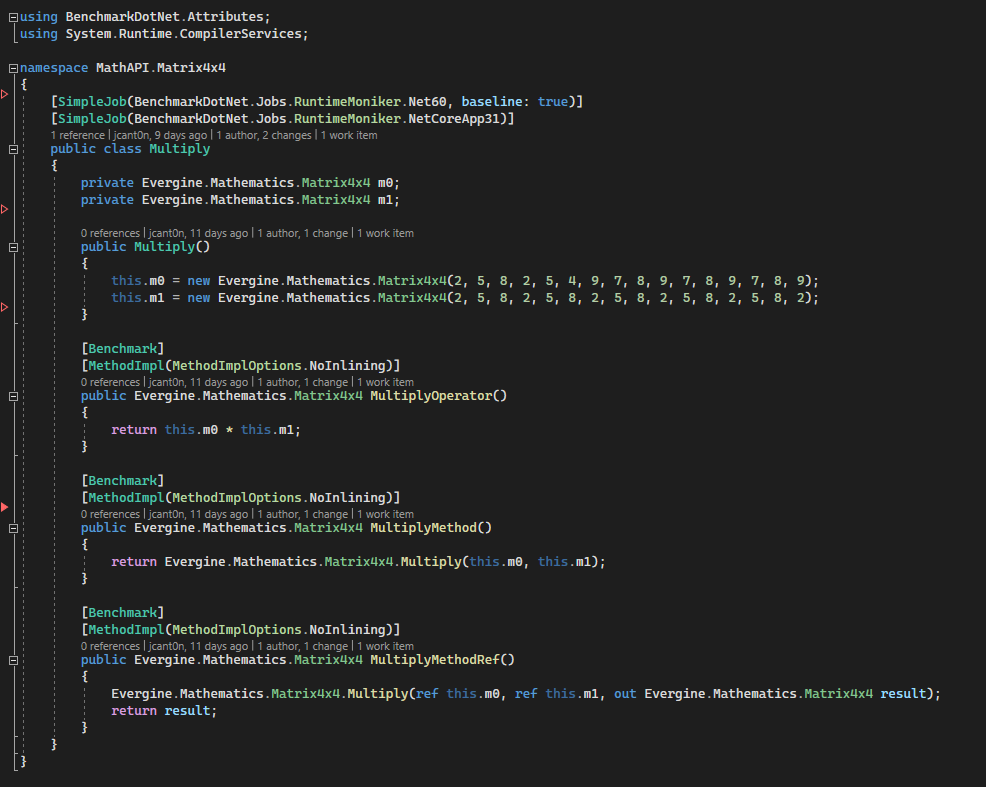Open '1 work item' above the Multiply() constructor
The width and height of the screenshot is (986, 787).
(385, 233)
